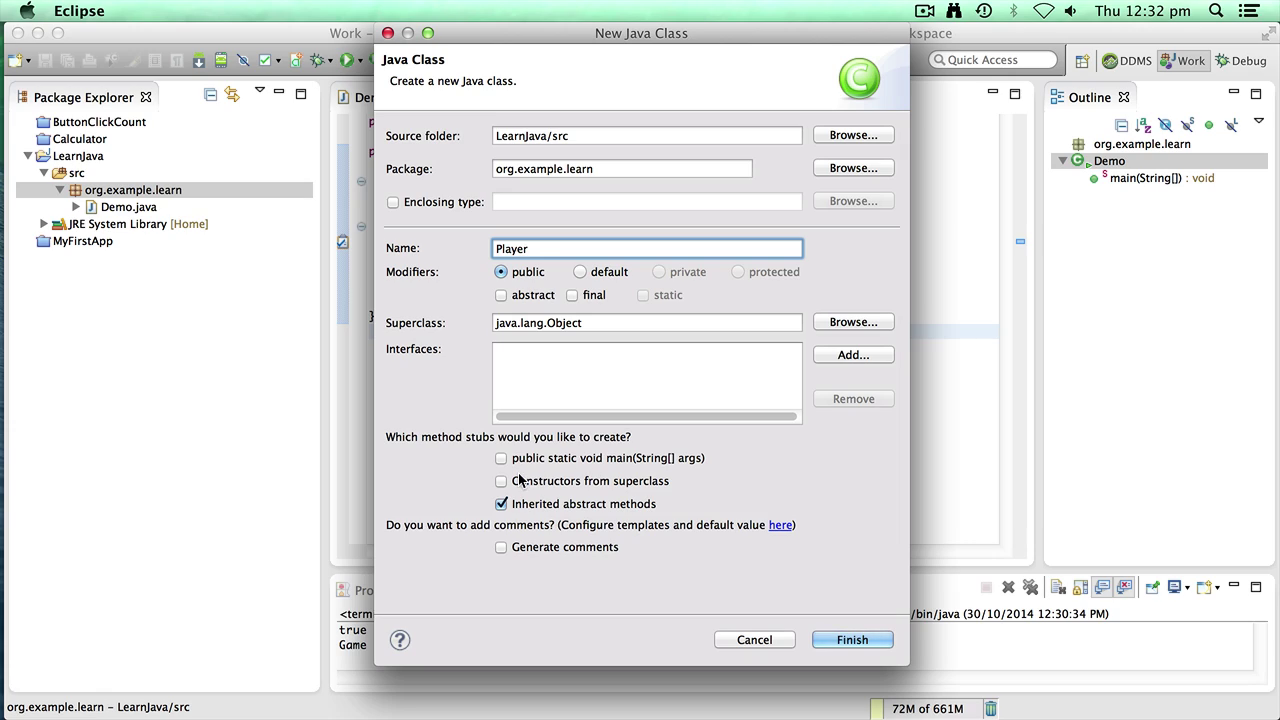Remove launch with single X in console
The height and width of the screenshot is (720, 1280).
click(x=1008, y=587)
